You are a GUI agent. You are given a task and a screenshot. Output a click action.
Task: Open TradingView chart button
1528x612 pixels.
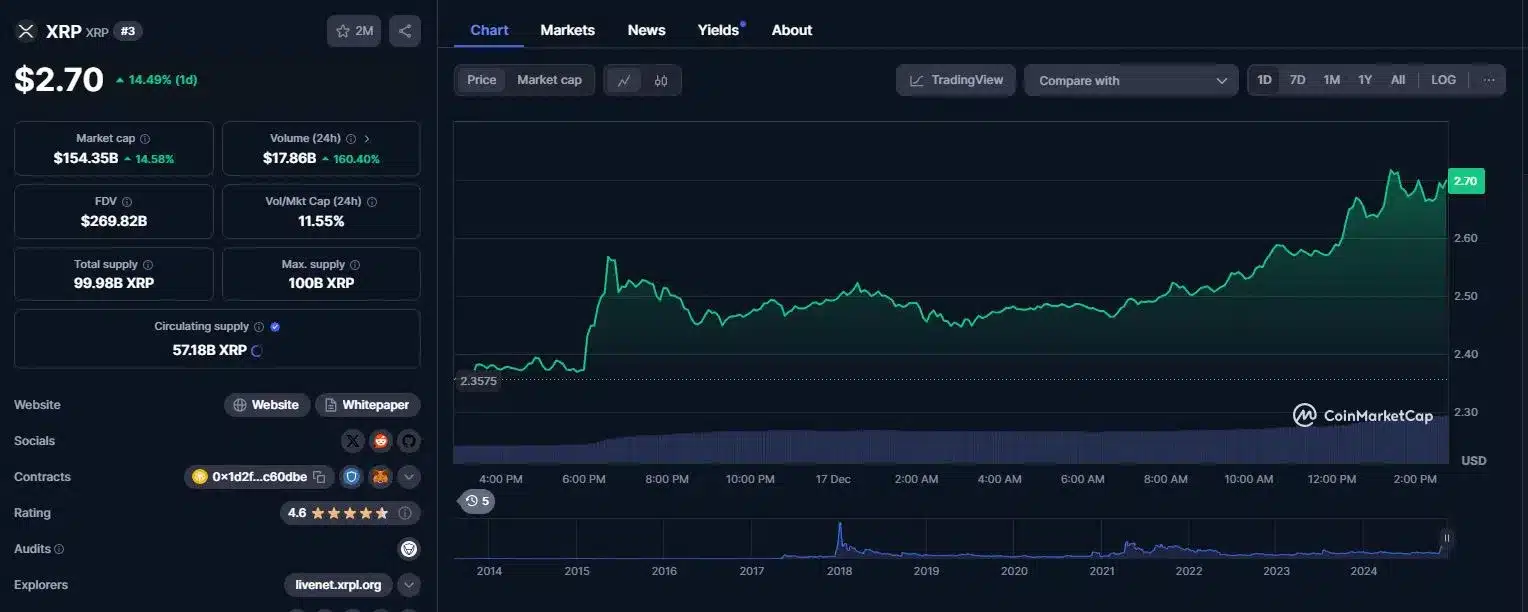tap(956, 80)
